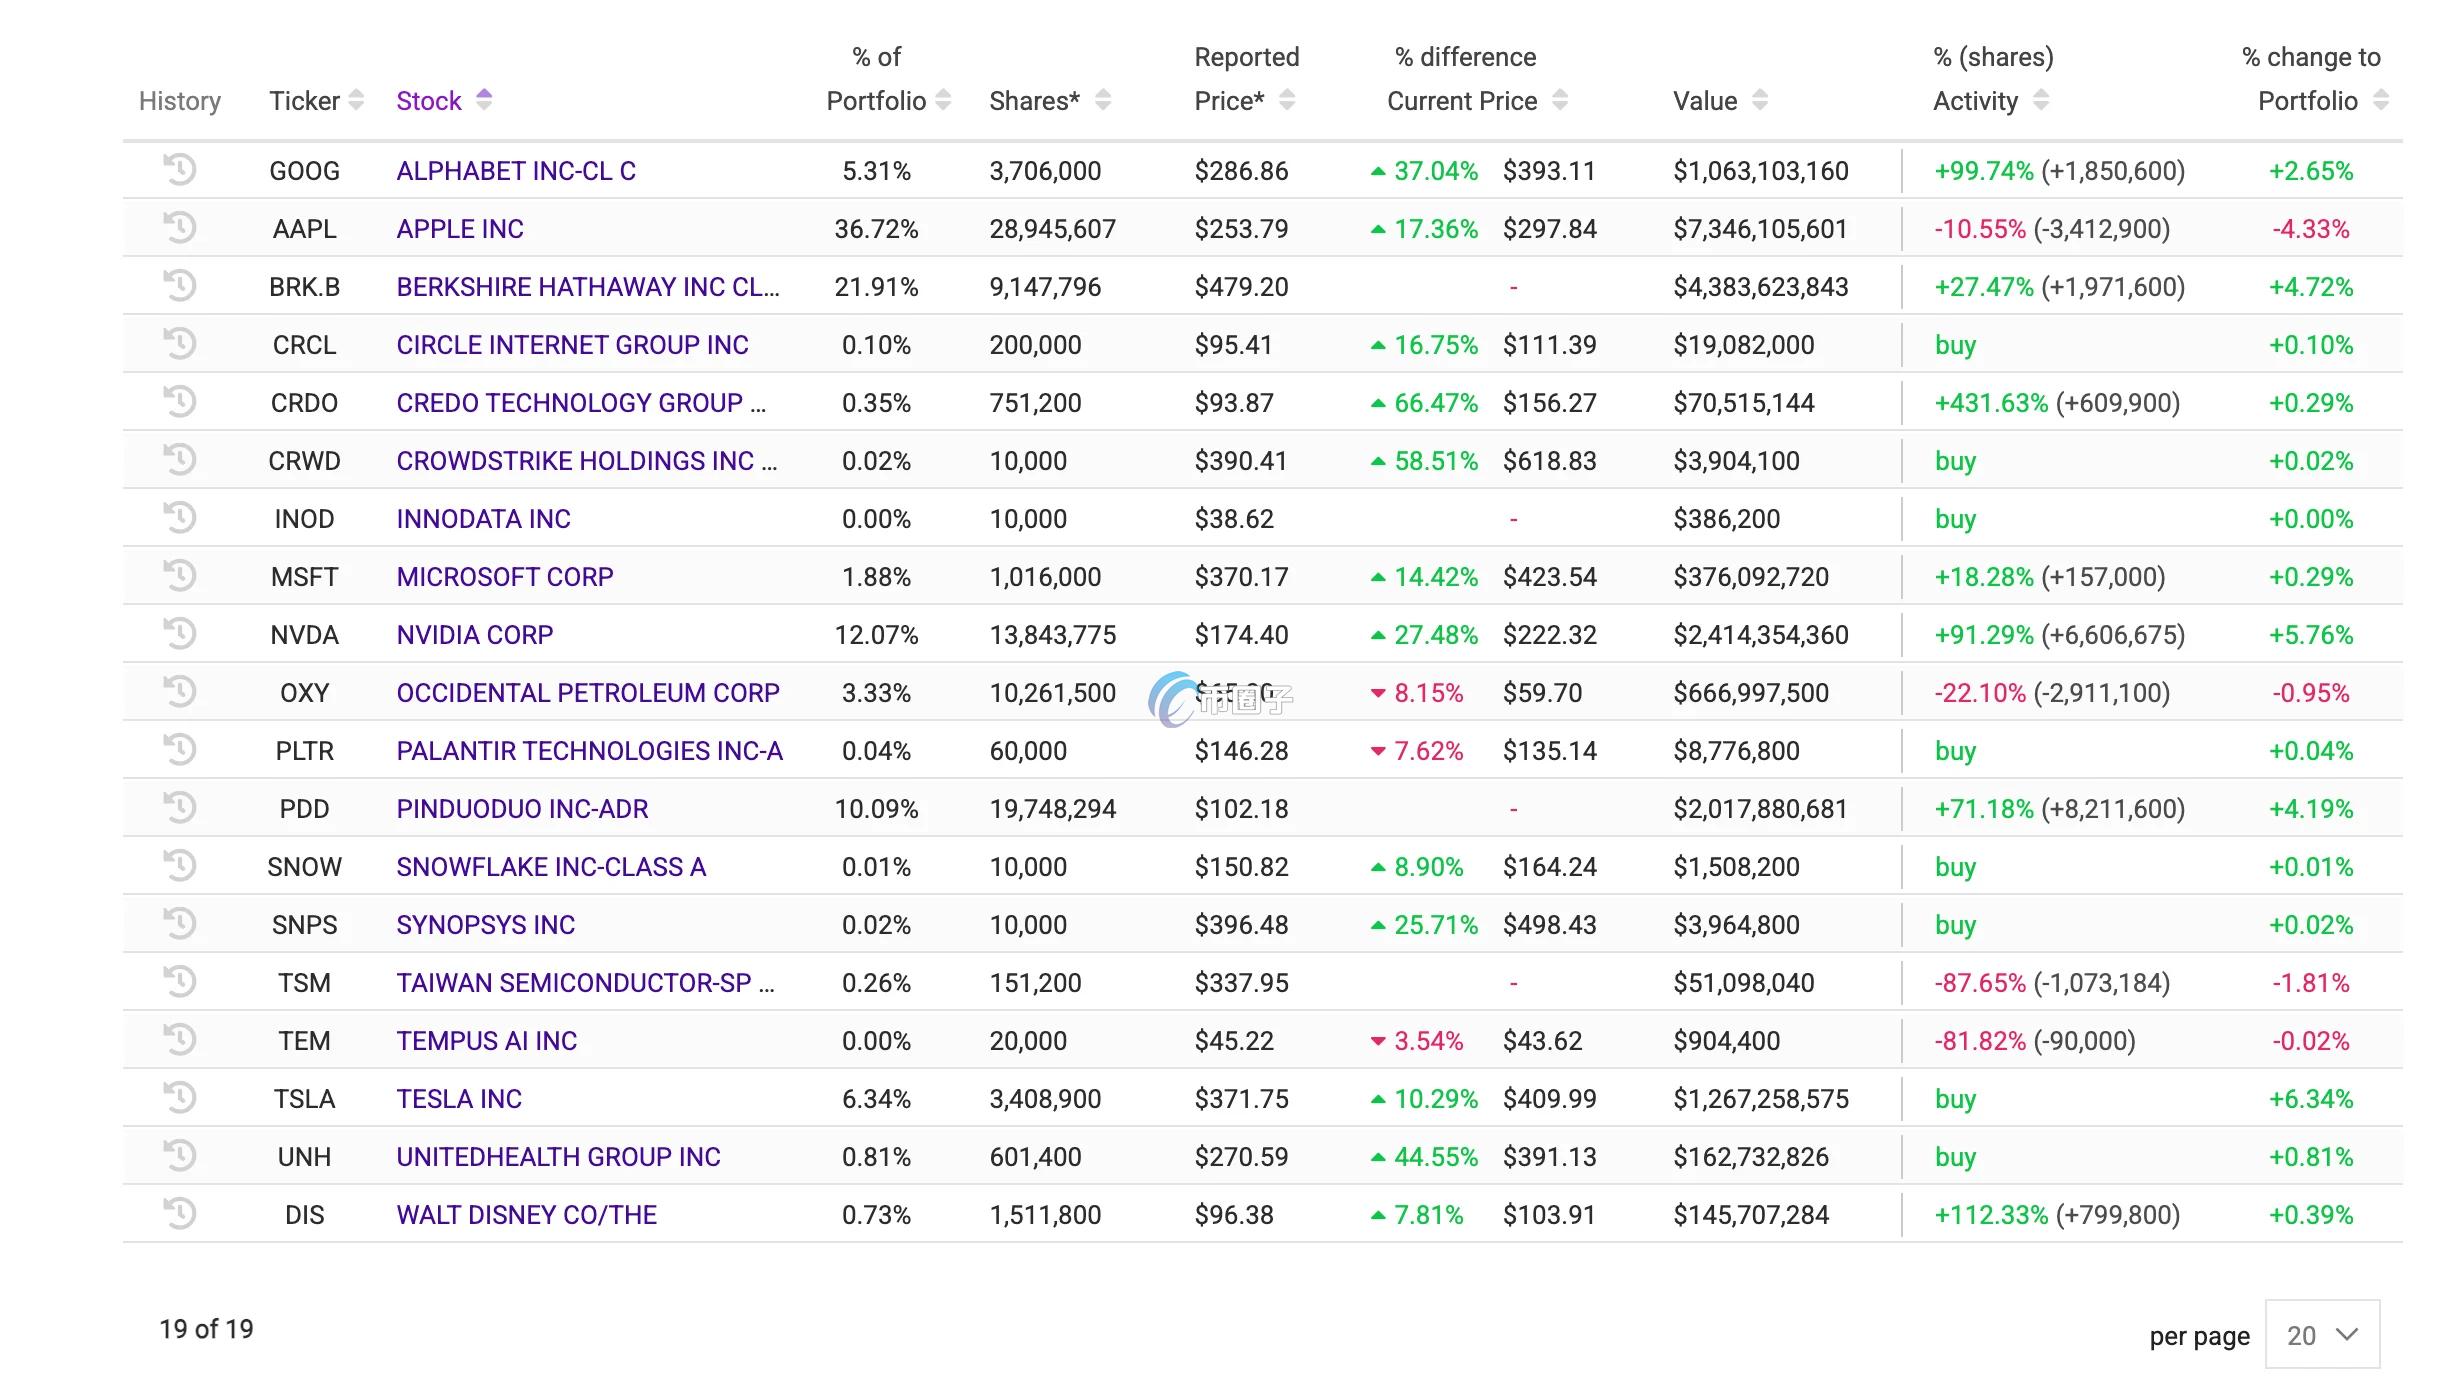
Task: Open TESLA INC stock link
Action: 459,1099
